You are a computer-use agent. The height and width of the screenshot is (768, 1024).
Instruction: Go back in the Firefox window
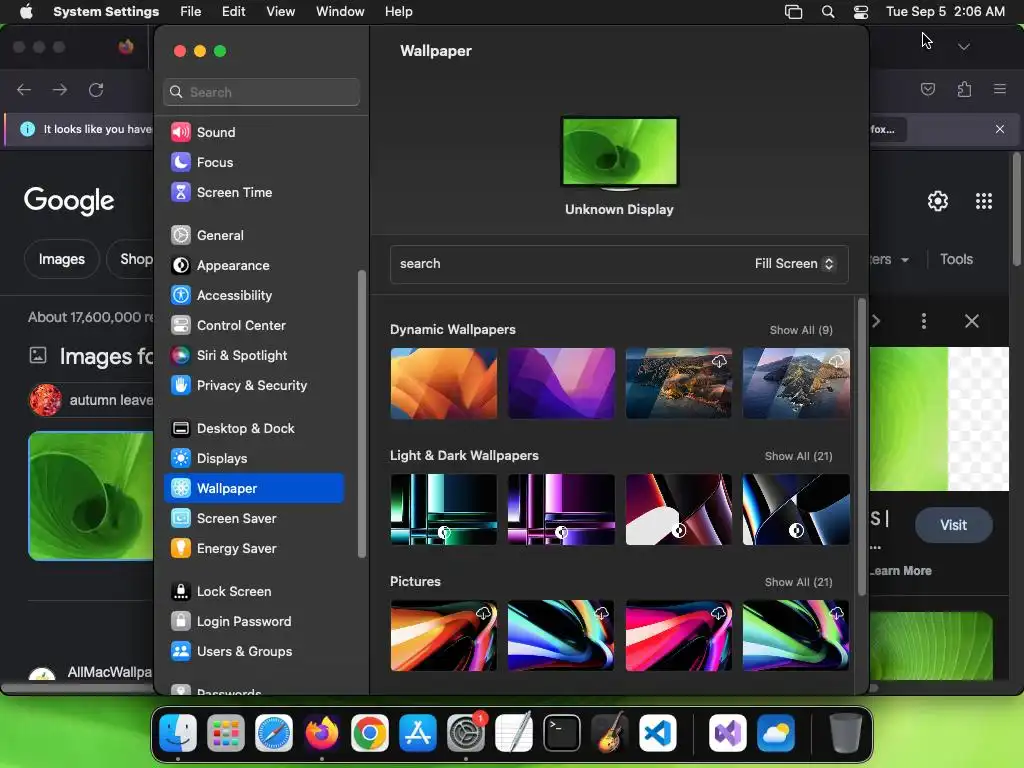(x=24, y=90)
